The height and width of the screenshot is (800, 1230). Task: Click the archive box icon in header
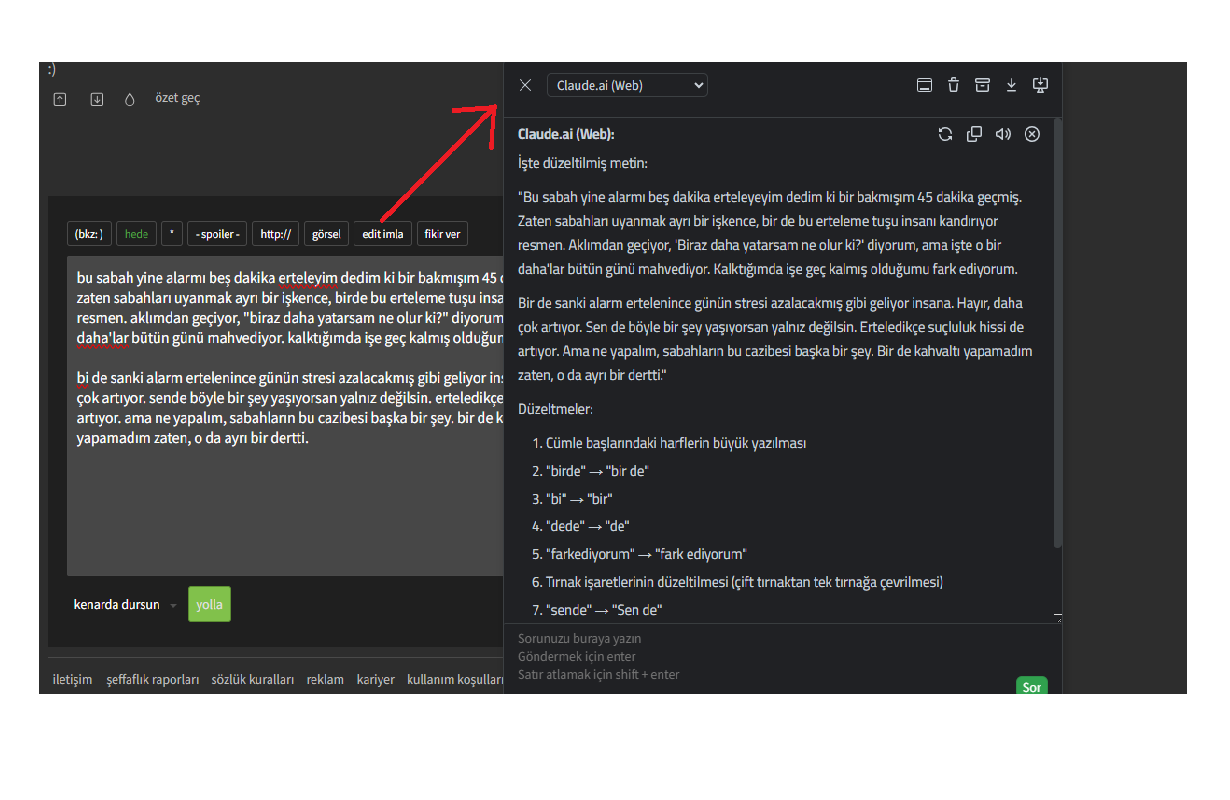982,85
